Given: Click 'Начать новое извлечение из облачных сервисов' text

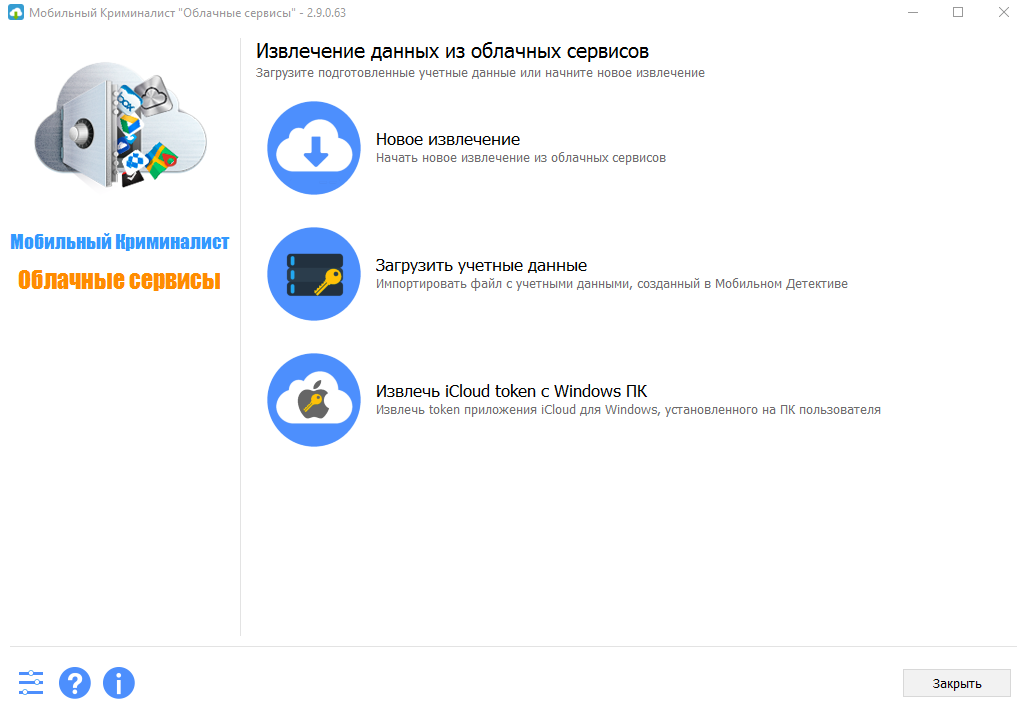Looking at the screenshot, I should click(x=520, y=158).
